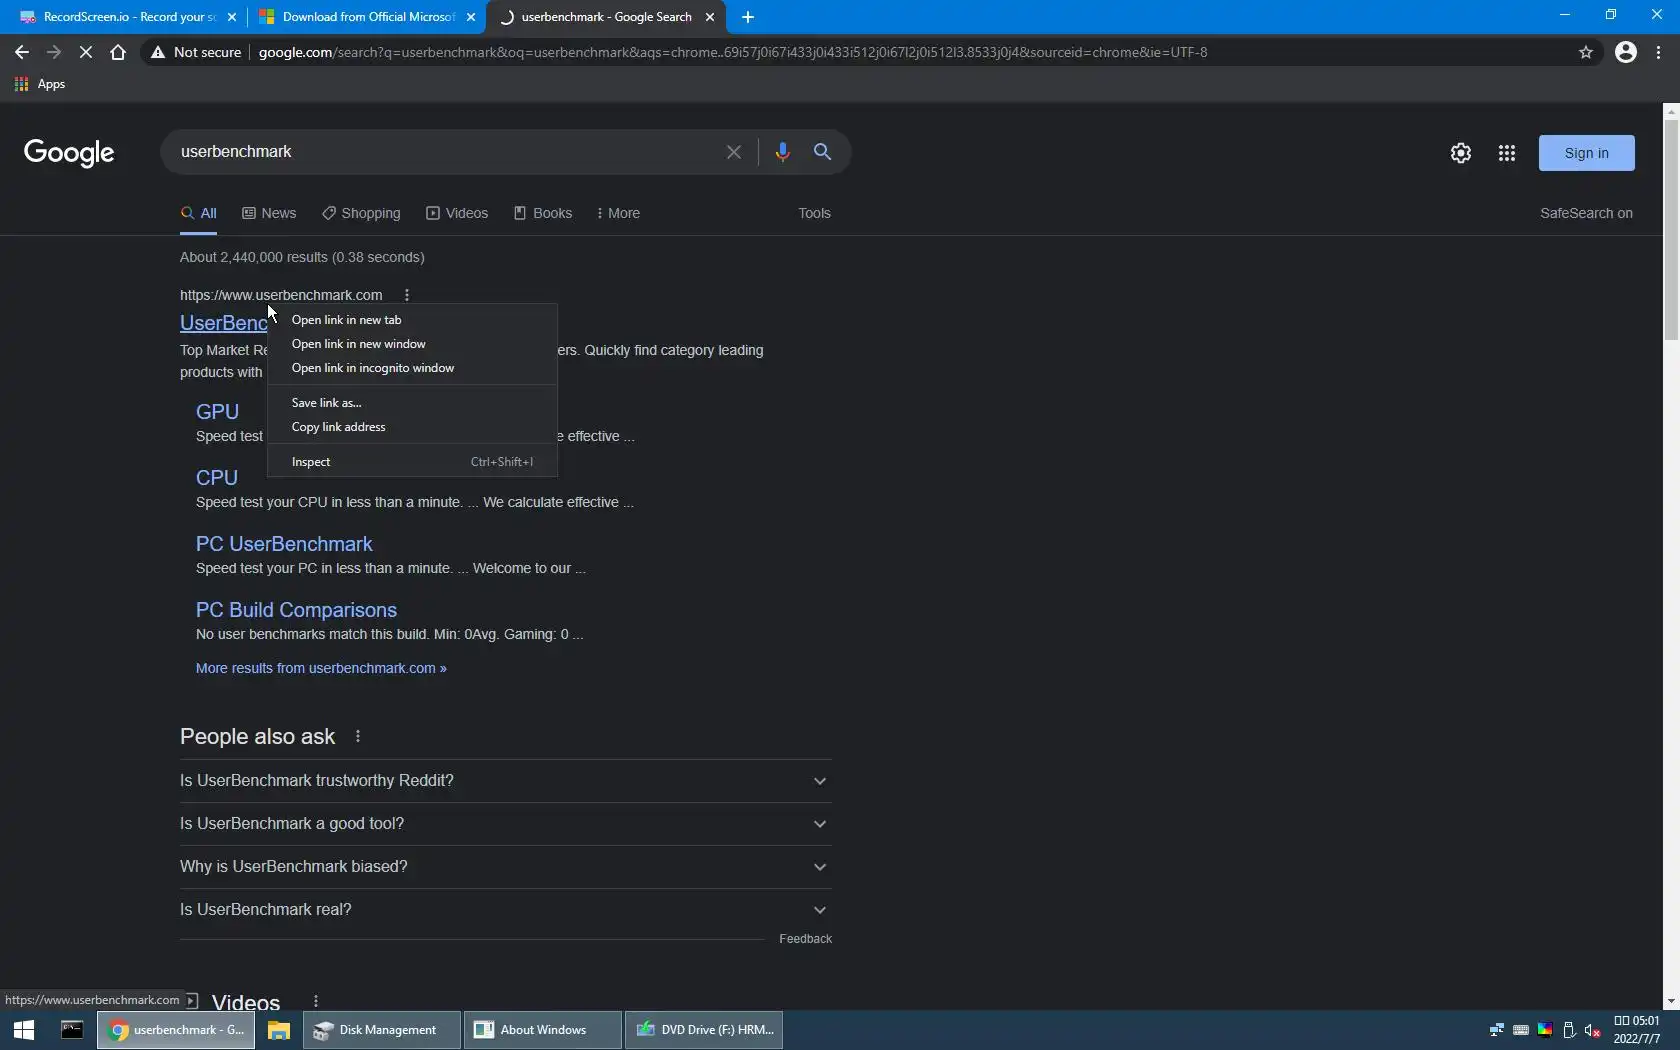Select Save link as from context menu

tap(412, 403)
